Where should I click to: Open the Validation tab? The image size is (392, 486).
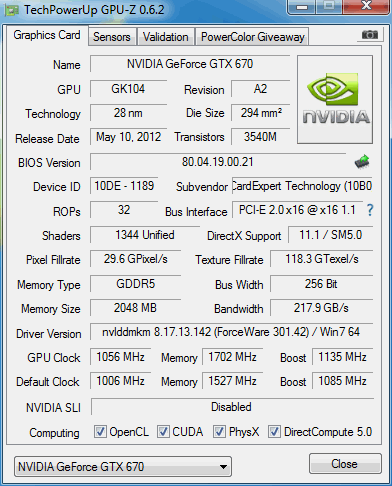166,37
